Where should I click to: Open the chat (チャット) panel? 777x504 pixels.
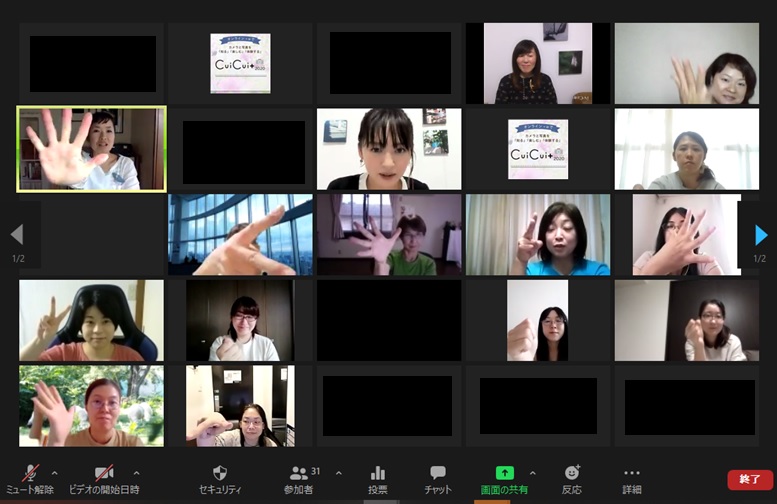pos(437,476)
